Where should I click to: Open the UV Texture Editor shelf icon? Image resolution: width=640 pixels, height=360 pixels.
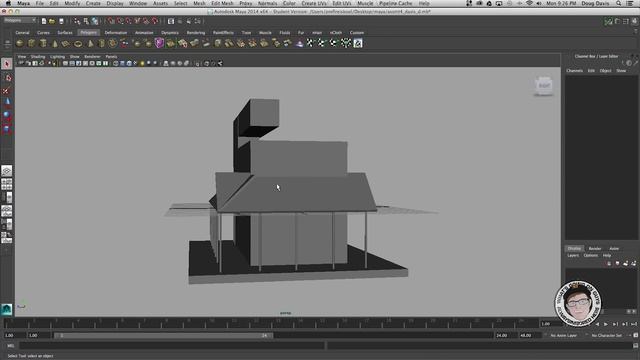358,43
